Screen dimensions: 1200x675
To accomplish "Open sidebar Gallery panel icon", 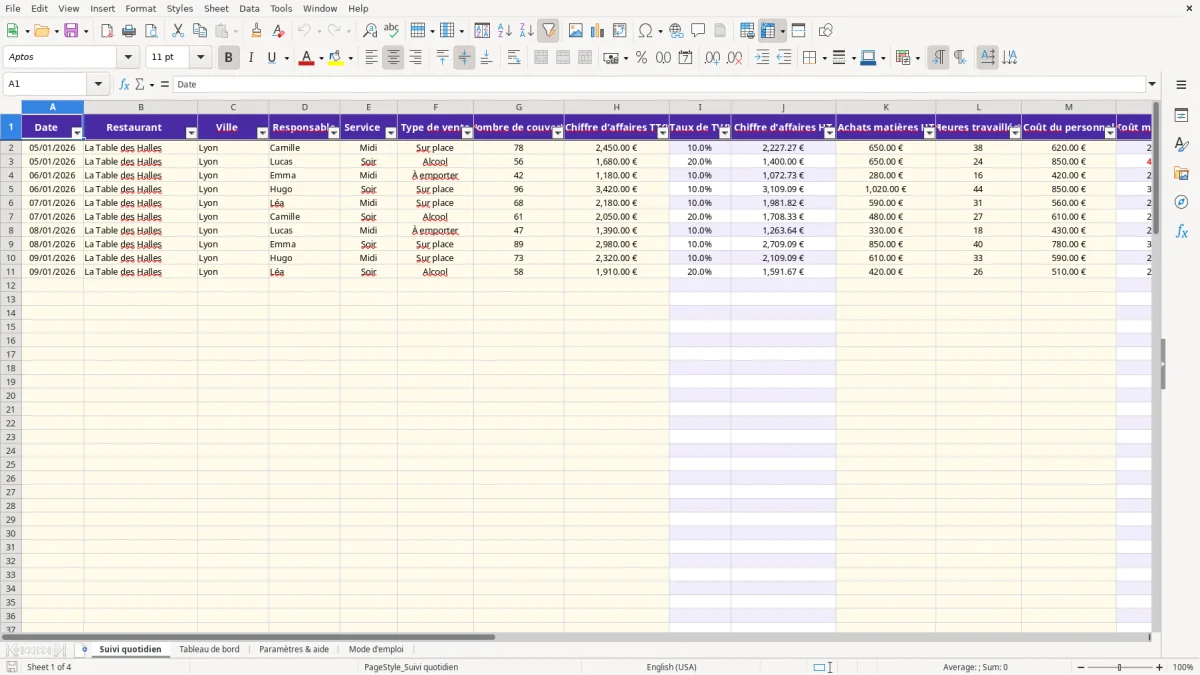I will point(1181,174).
